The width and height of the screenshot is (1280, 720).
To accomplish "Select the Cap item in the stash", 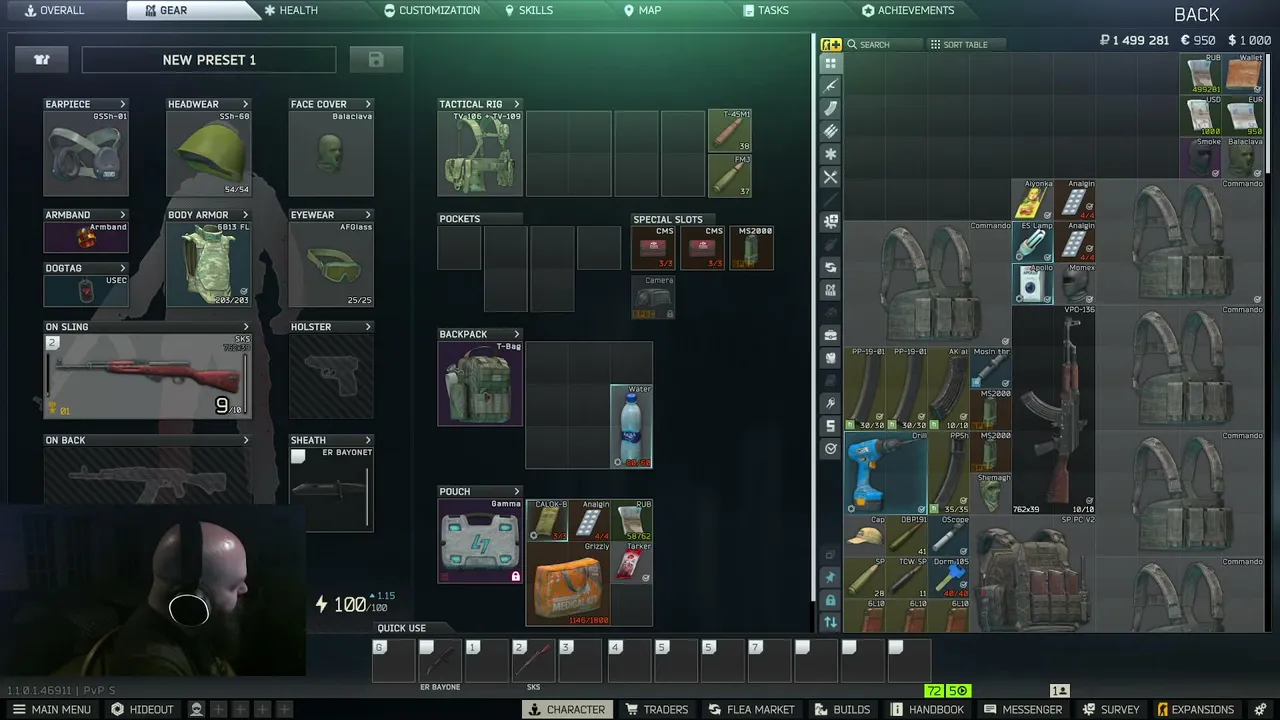I will 865,536.
